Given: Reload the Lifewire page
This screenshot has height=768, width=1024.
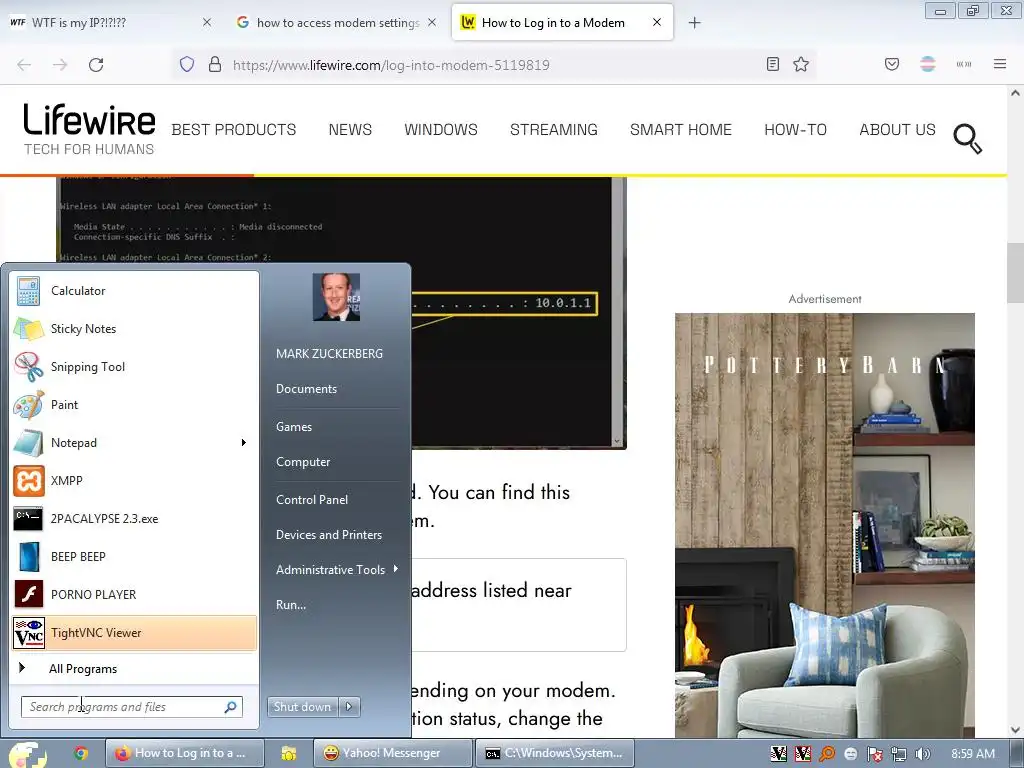Looking at the screenshot, I should point(96,65).
